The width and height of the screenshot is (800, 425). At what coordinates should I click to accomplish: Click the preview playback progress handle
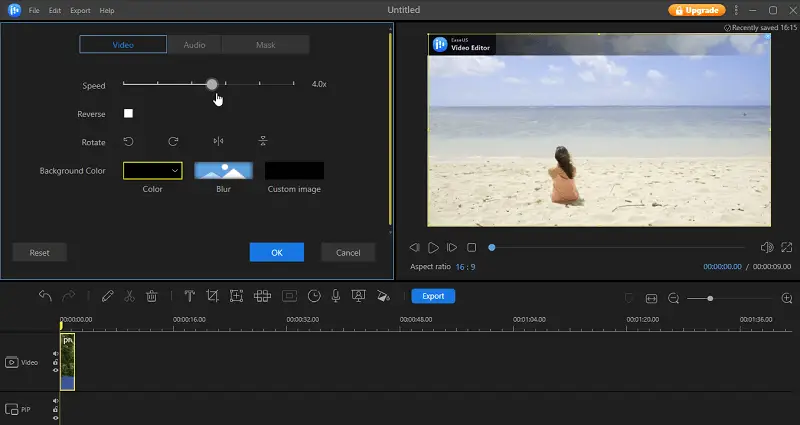click(x=491, y=247)
